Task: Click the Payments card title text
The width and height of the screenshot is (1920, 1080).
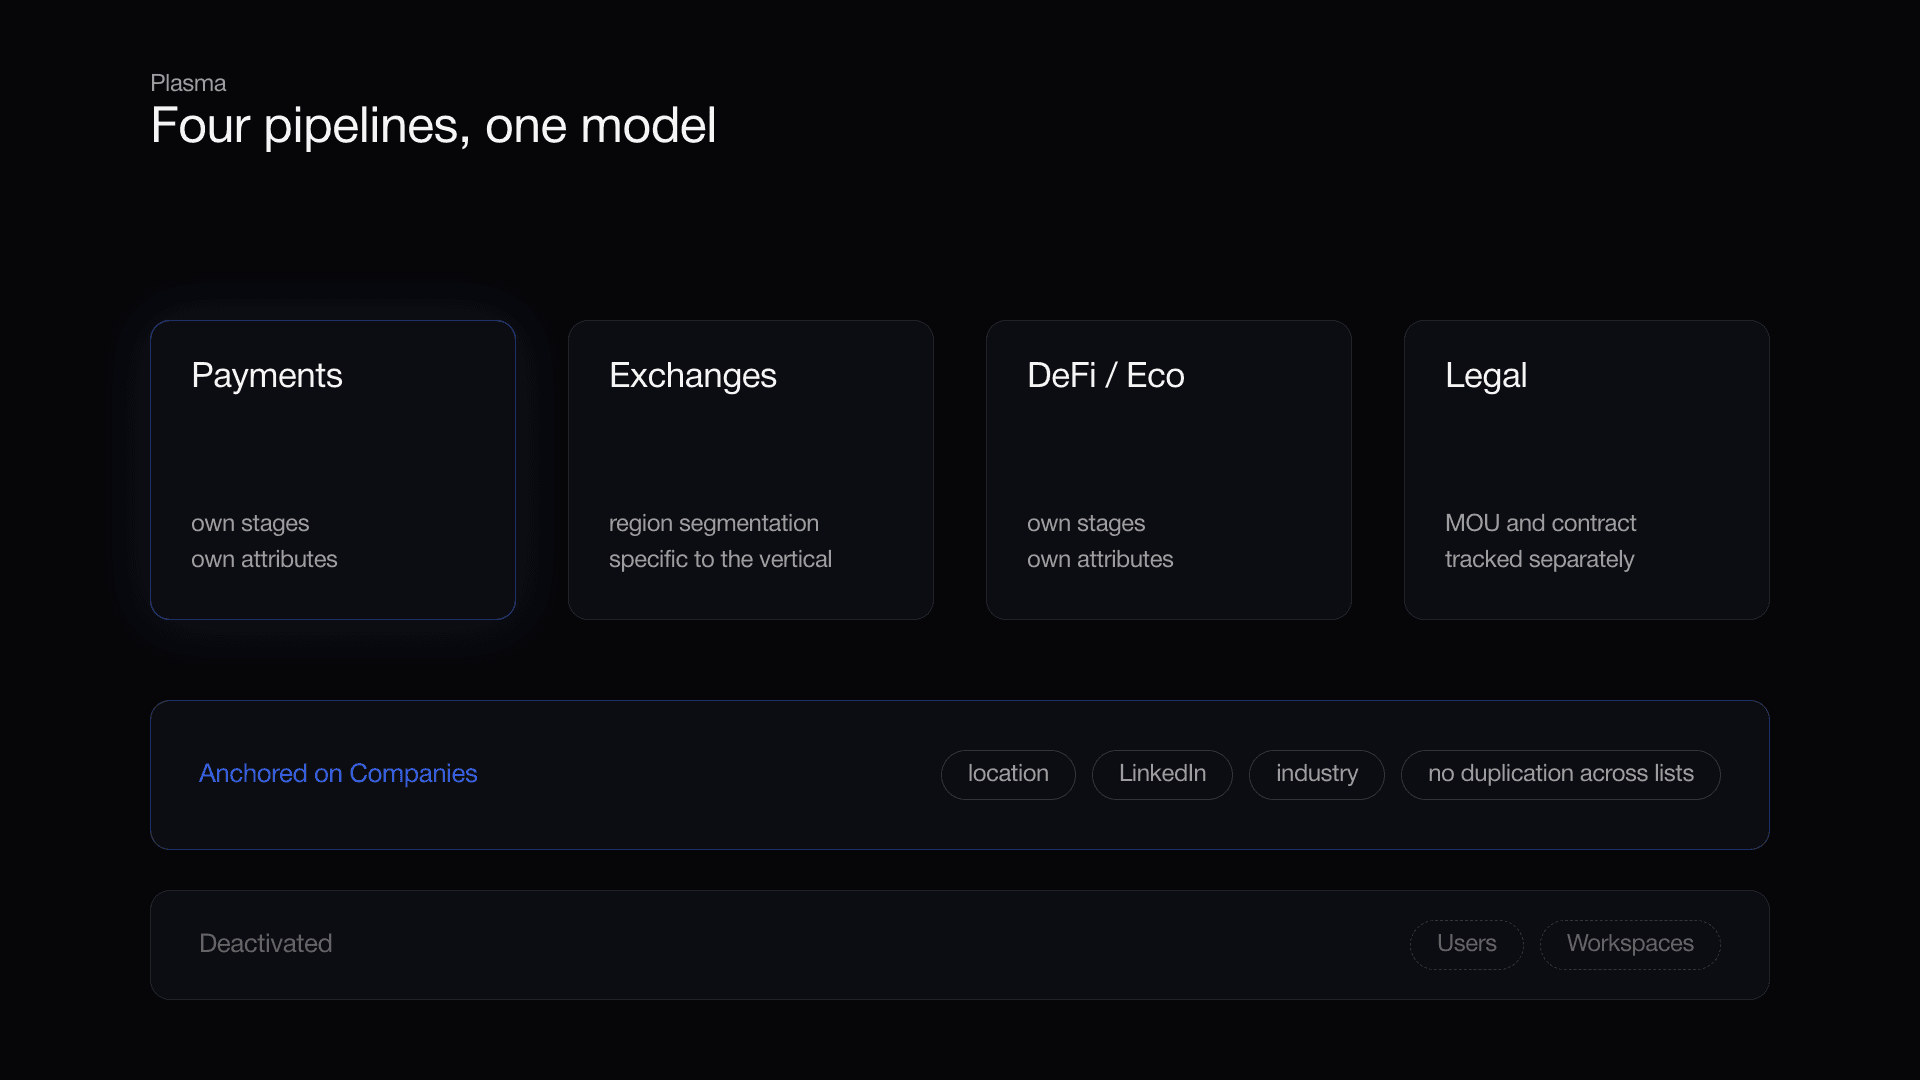Action: (267, 376)
